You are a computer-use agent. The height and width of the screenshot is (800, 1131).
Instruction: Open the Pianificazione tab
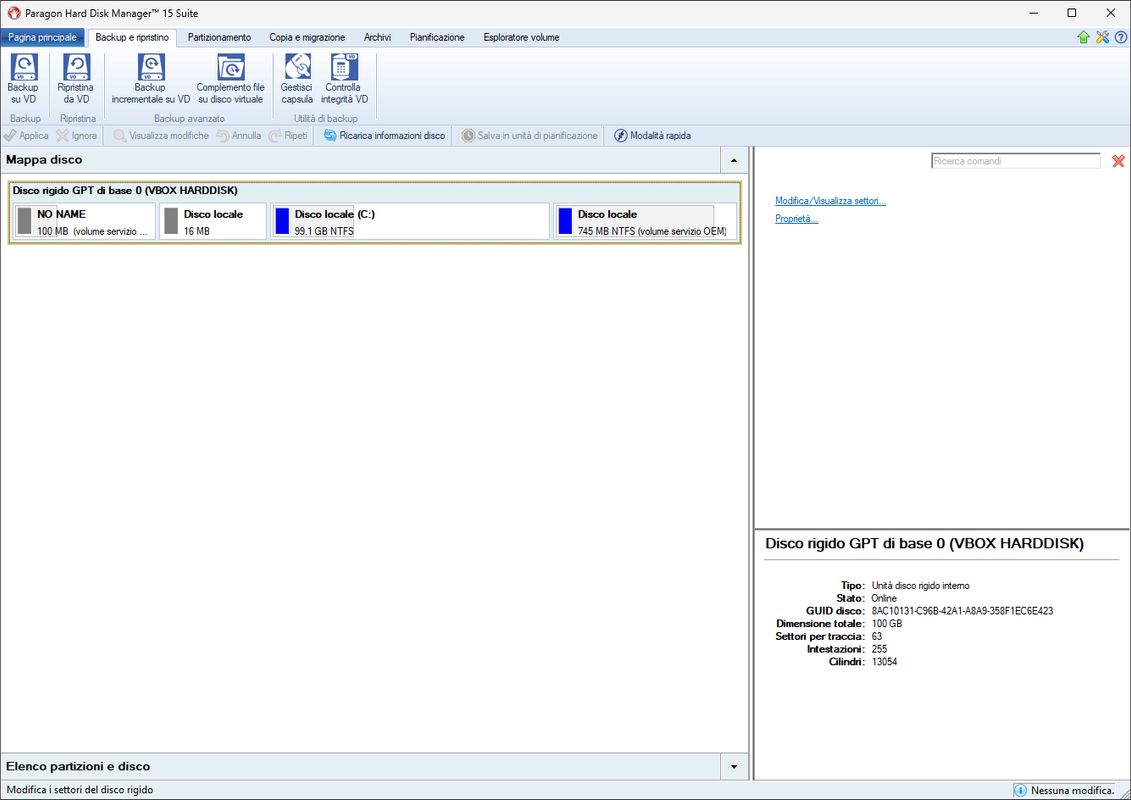click(437, 38)
